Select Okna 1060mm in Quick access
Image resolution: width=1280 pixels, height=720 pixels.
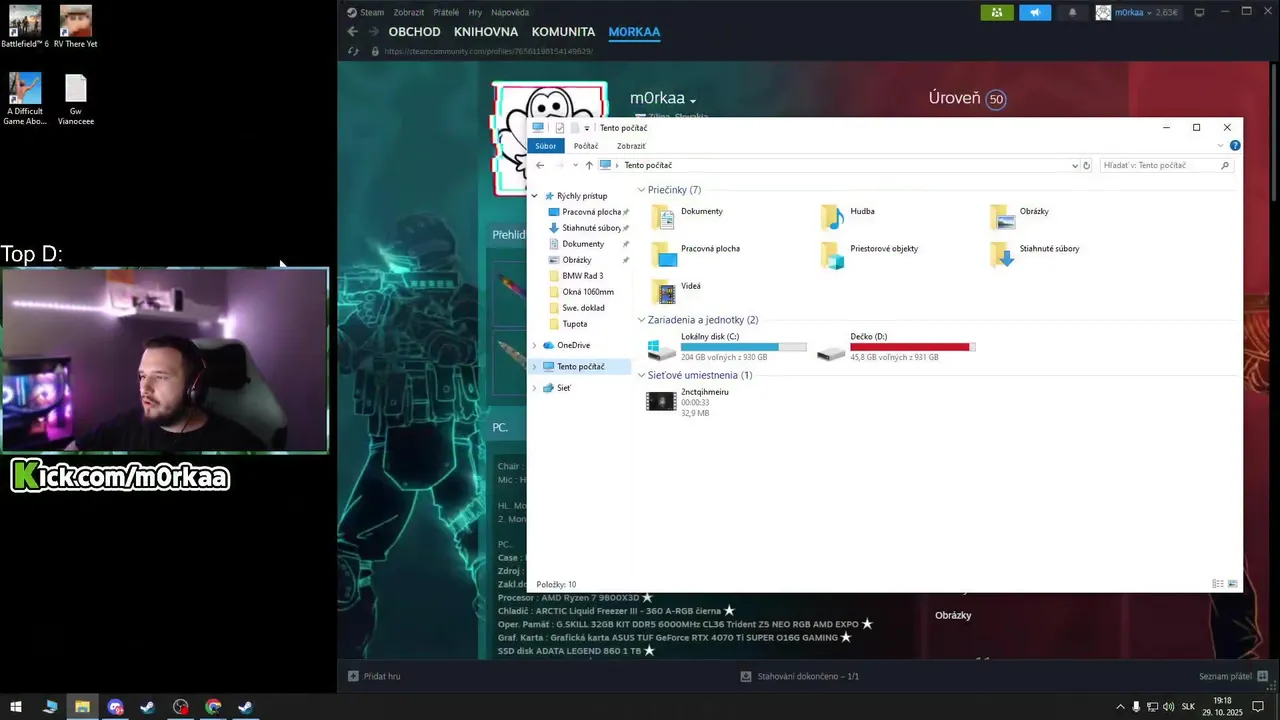pyautogui.click(x=587, y=292)
